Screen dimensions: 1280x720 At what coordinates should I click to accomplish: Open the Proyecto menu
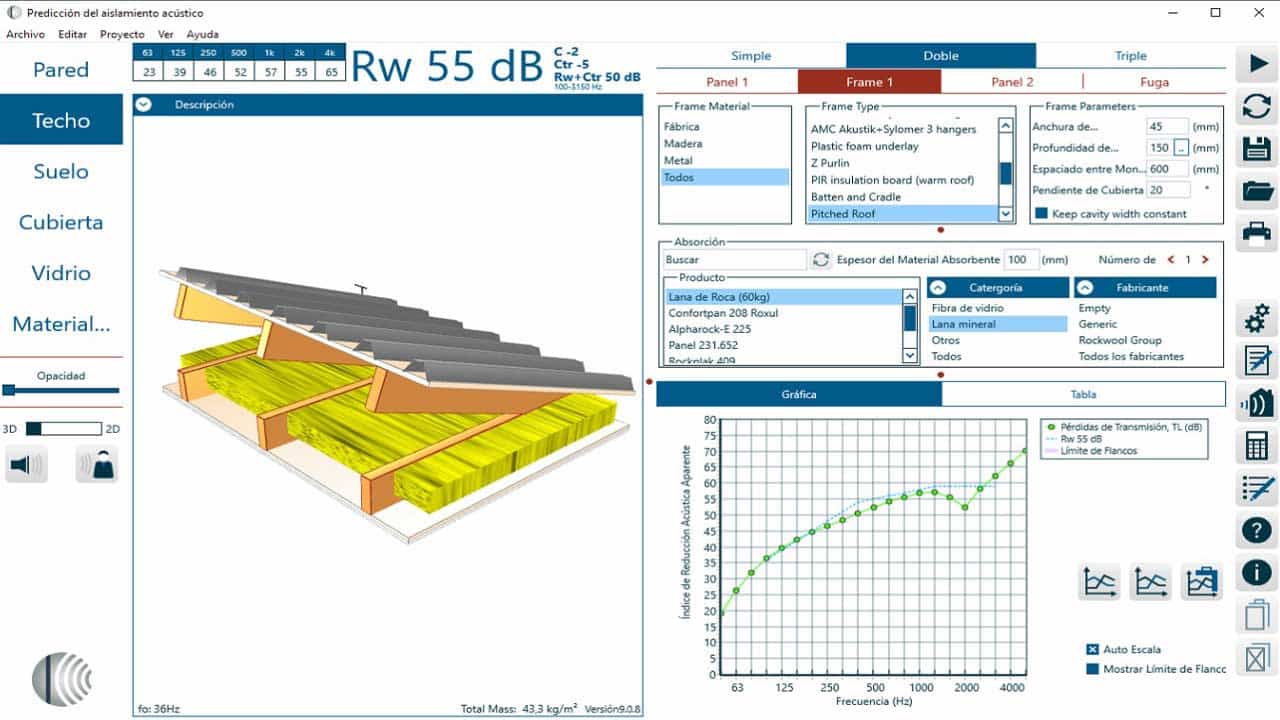pos(122,34)
